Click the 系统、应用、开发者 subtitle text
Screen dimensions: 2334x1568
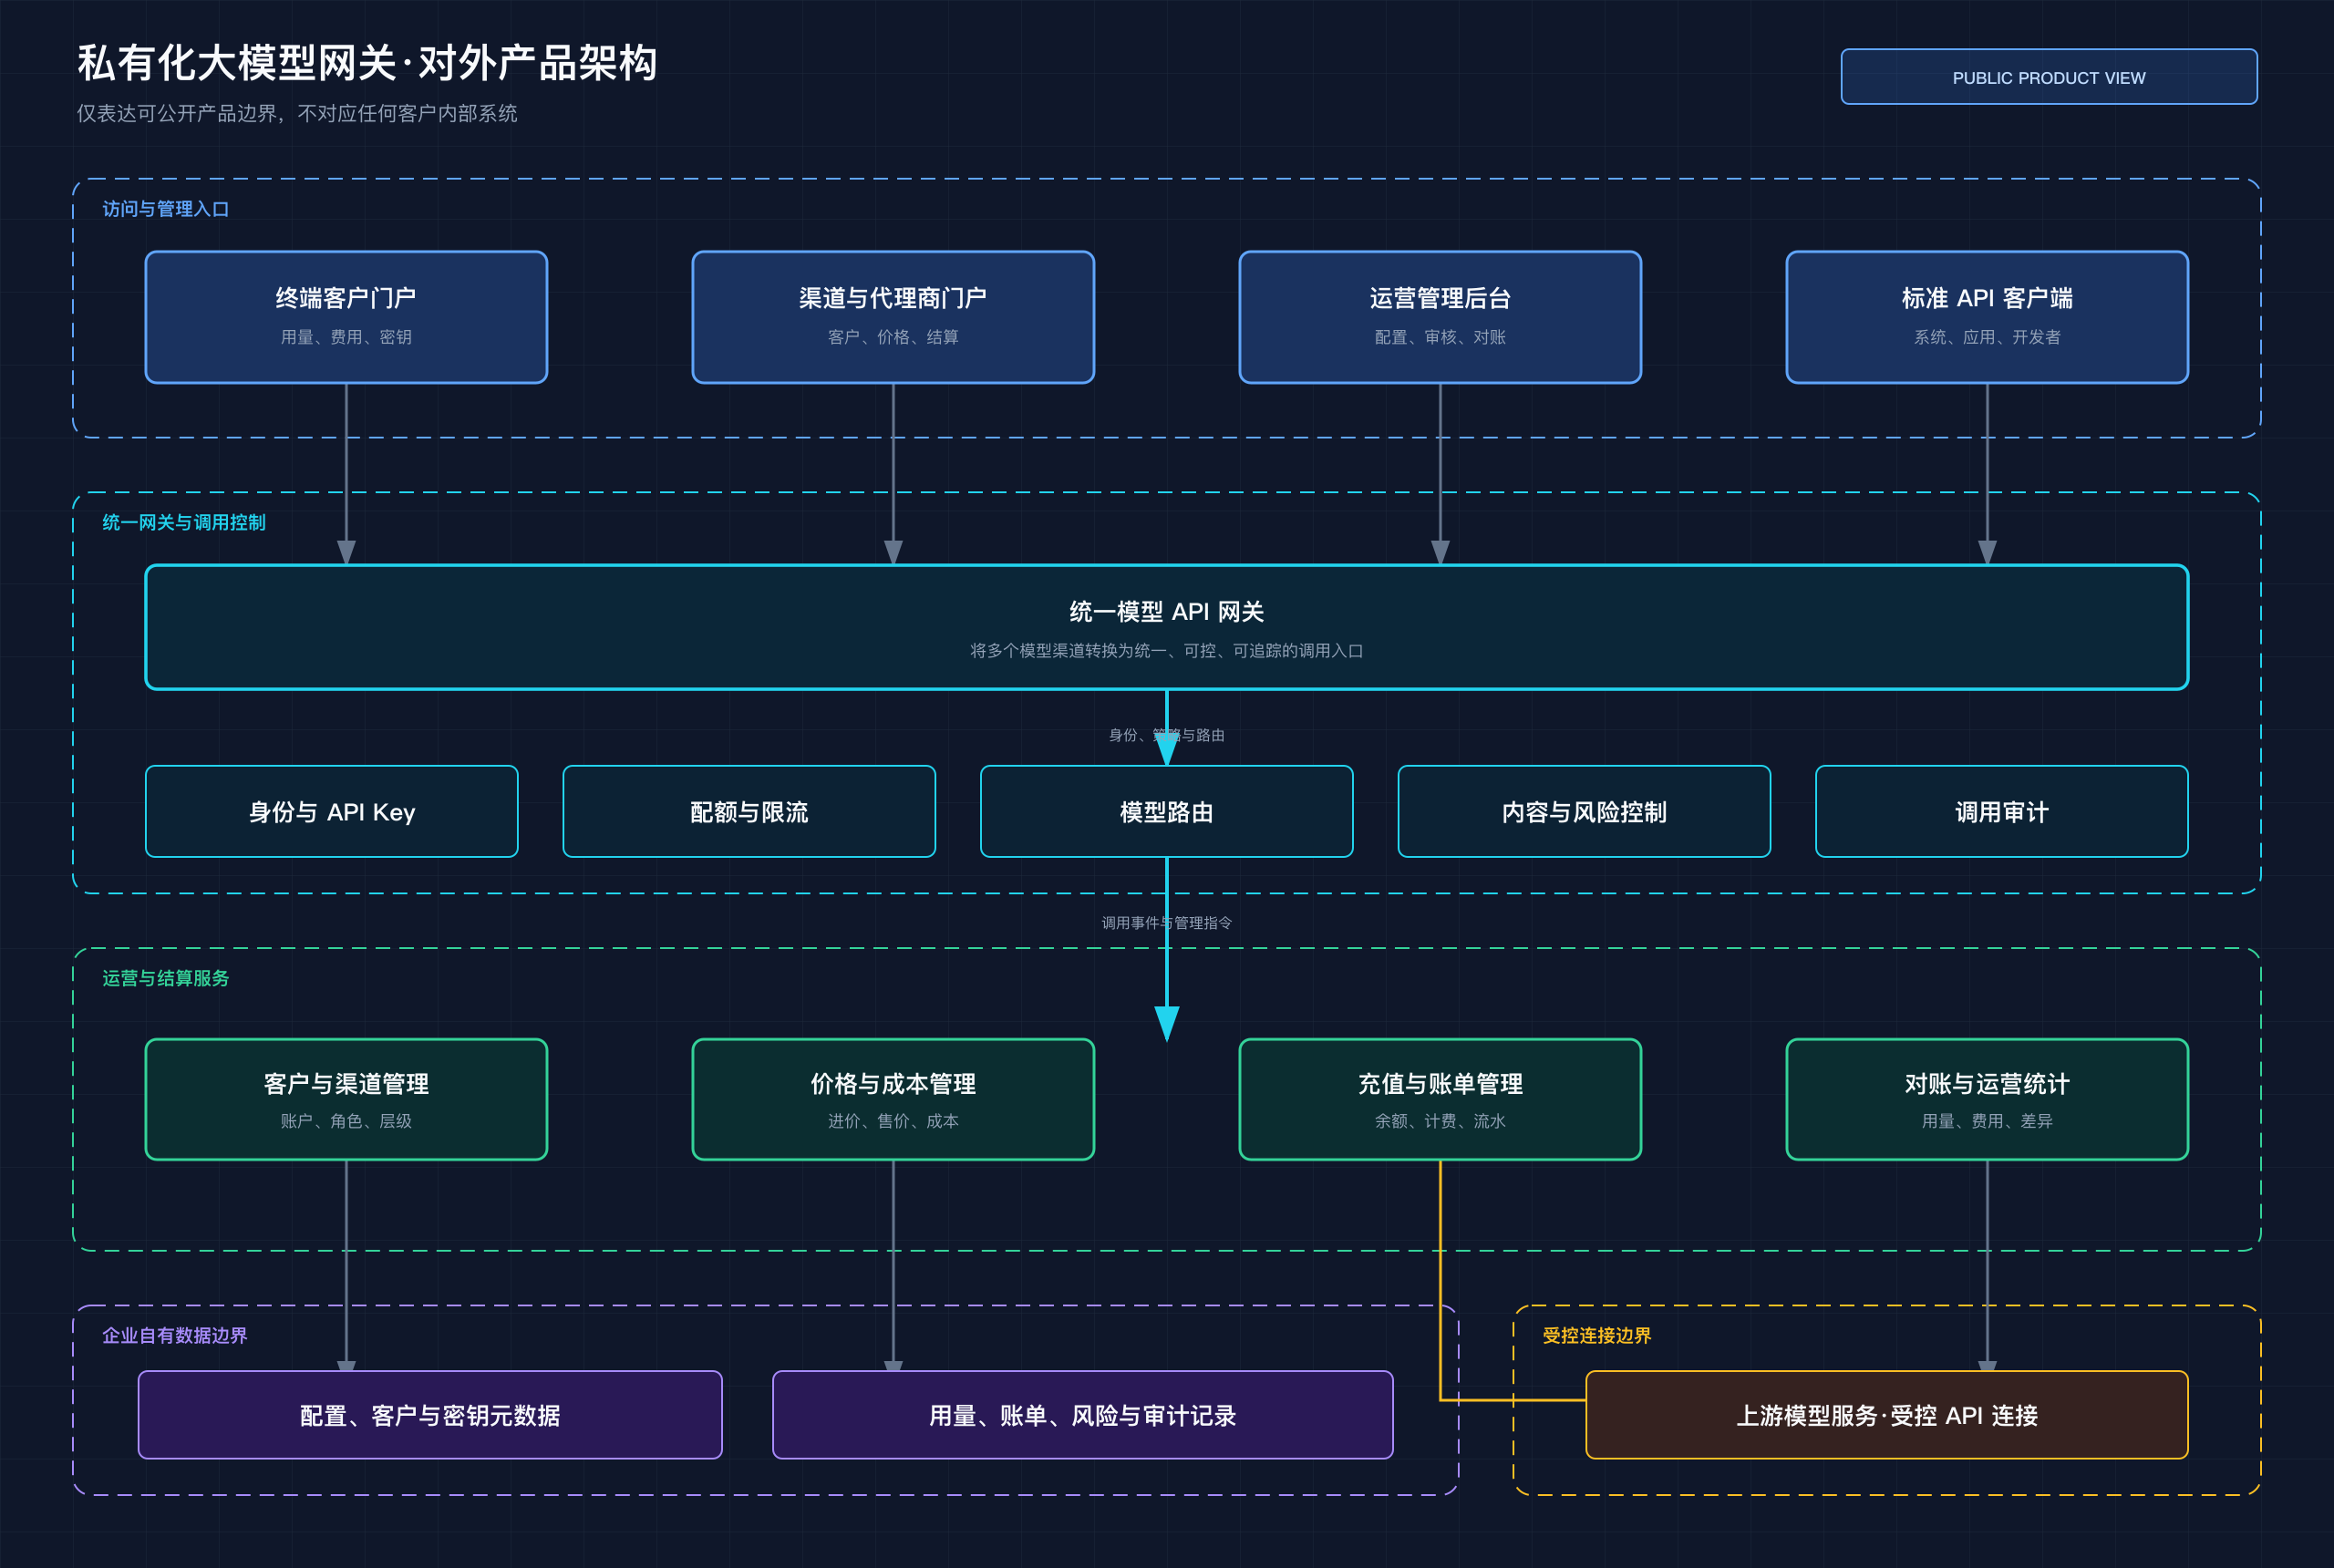(1987, 337)
